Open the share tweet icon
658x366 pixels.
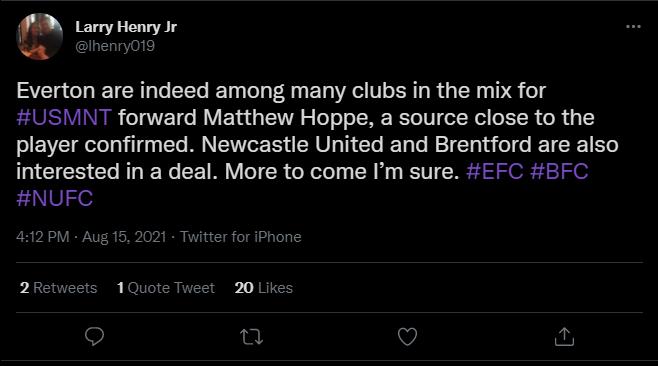564,337
